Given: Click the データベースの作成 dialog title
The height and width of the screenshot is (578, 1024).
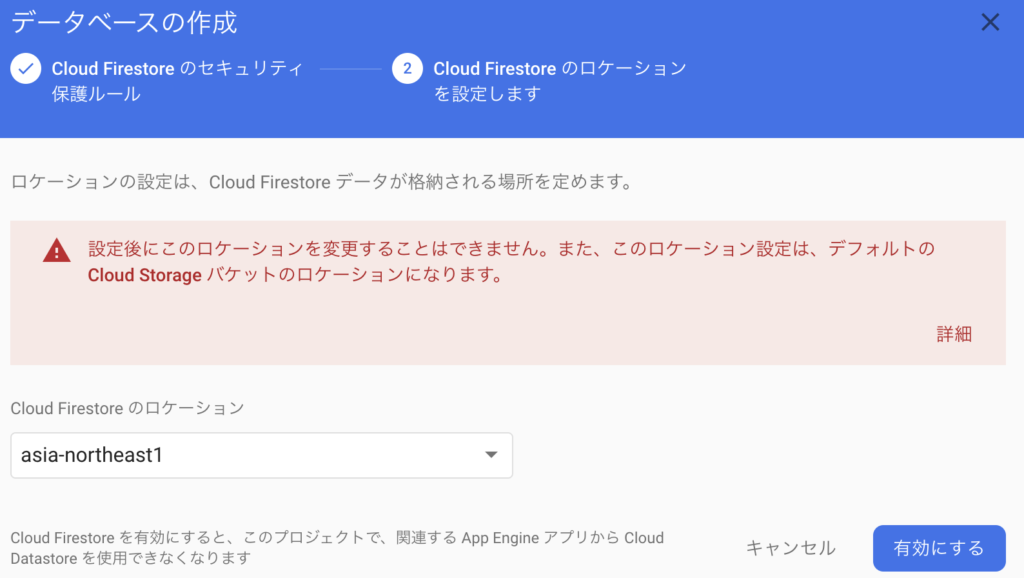Looking at the screenshot, I should pyautogui.click(x=124, y=23).
